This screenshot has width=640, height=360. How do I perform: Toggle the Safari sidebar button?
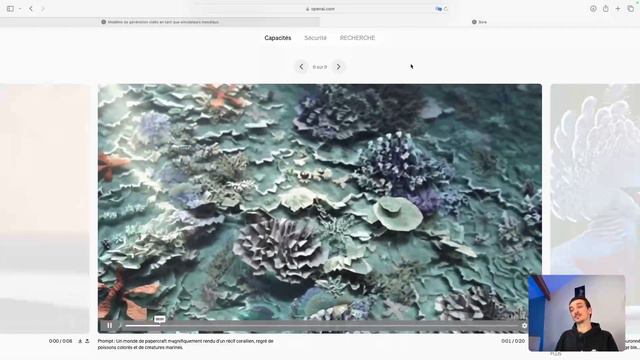click(x=10, y=9)
